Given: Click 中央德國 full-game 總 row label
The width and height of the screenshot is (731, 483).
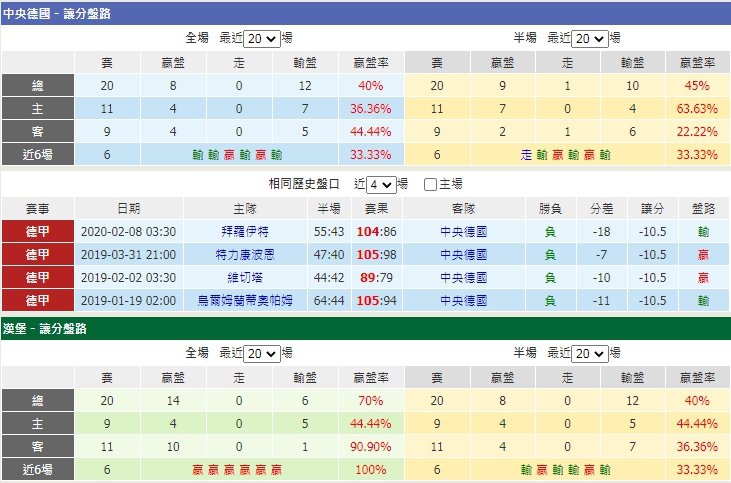Looking at the screenshot, I should click(38, 86).
